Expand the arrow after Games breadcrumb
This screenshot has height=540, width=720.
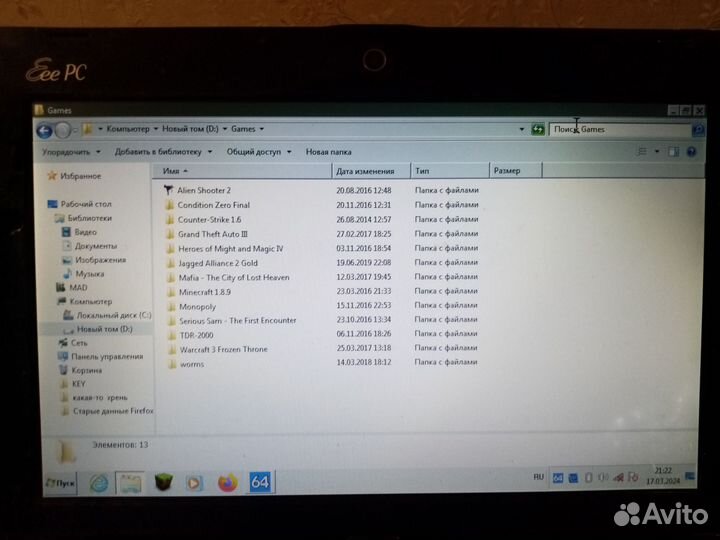click(x=262, y=129)
